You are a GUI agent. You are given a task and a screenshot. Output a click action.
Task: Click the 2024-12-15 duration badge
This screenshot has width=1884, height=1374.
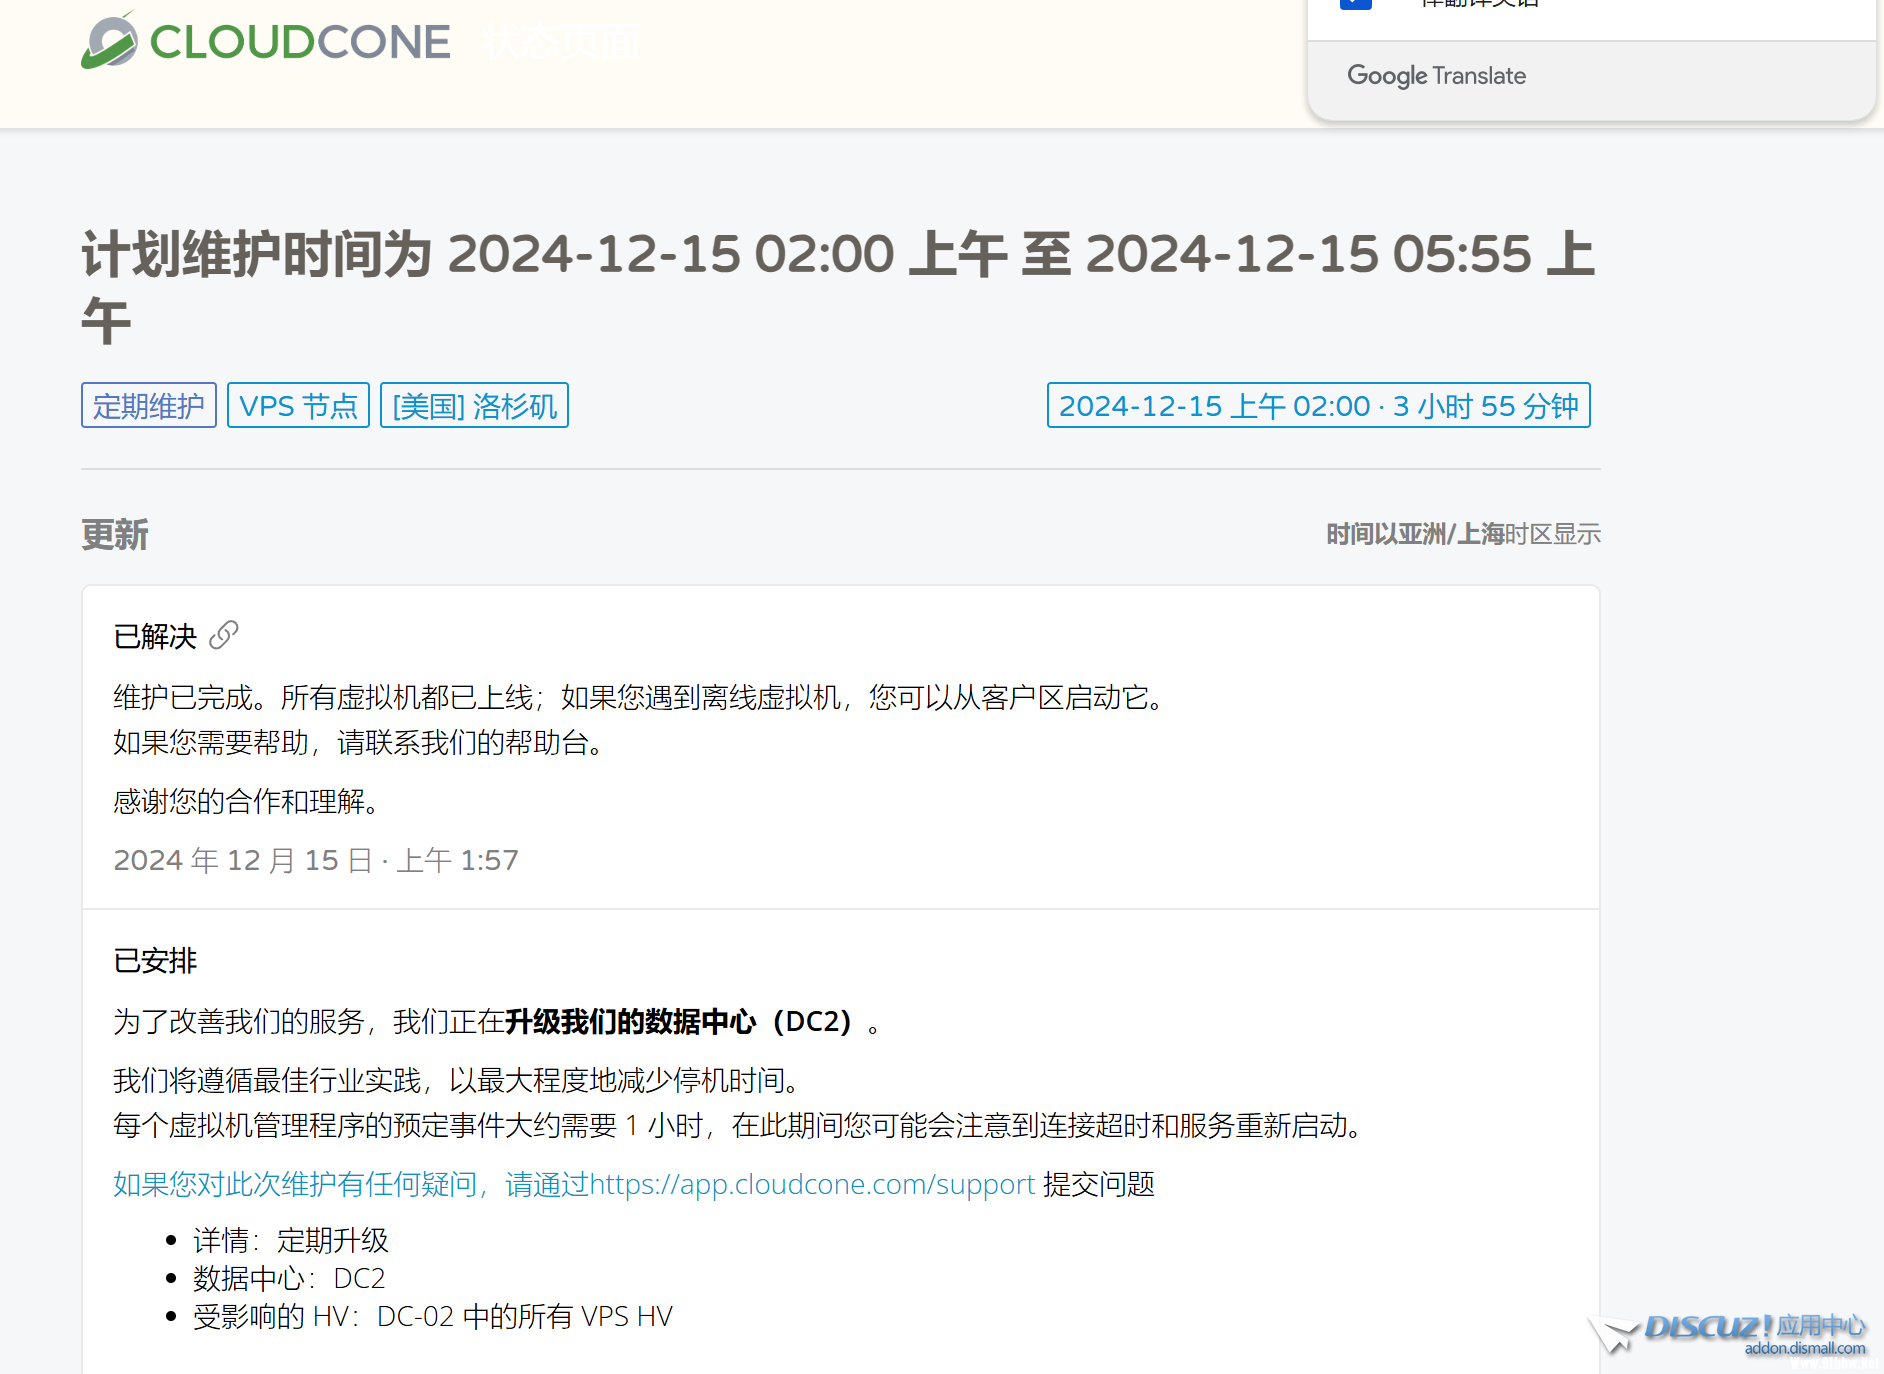pos(1318,406)
